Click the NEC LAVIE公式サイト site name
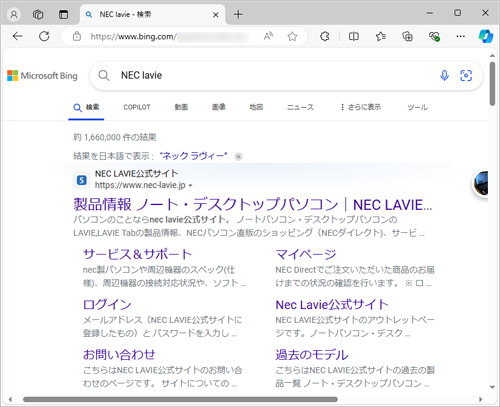The width and height of the screenshot is (500, 407). tap(136, 174)
